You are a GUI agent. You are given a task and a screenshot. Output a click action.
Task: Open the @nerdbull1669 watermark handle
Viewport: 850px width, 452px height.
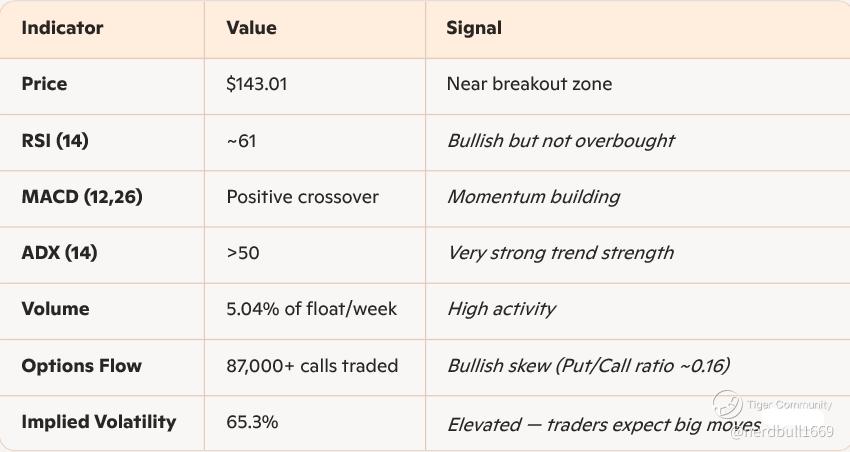coord(782,432)
